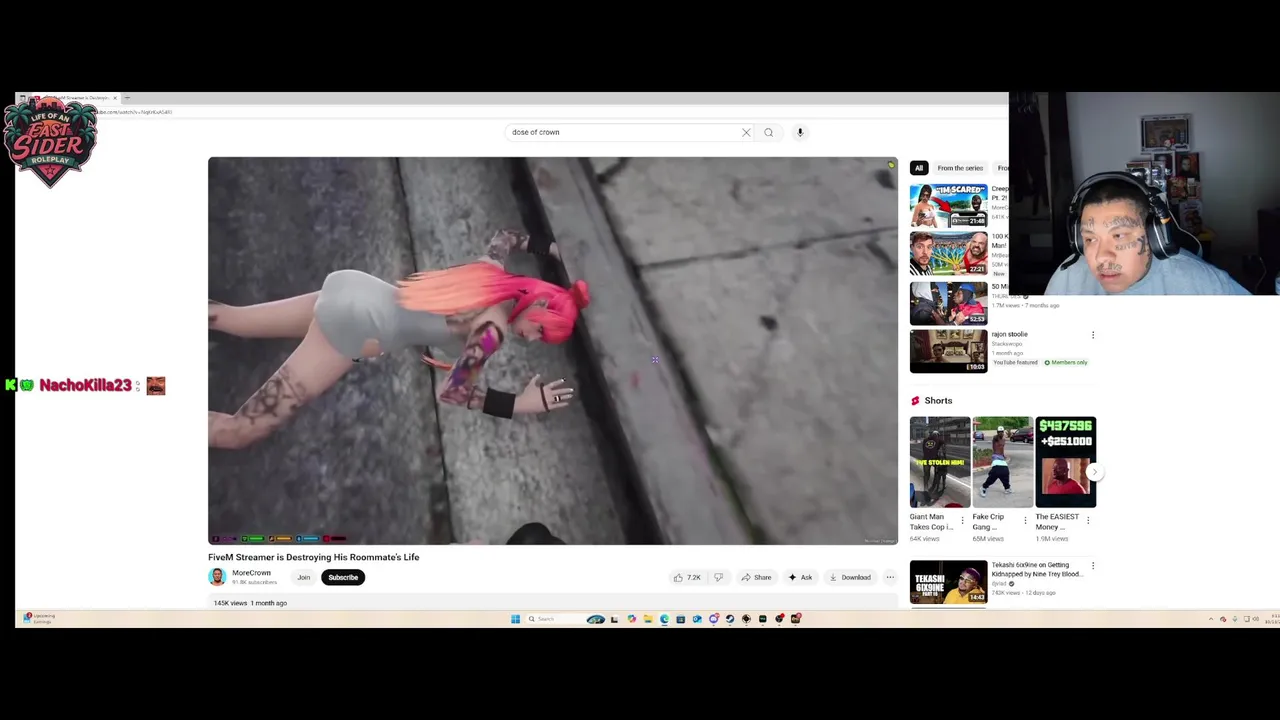Image resolution: width=1280 pixels, height=720 pixels.
Task: Open the Tekashi 6ix9ine video thumbnail
Action: click(x=948, y=582)
